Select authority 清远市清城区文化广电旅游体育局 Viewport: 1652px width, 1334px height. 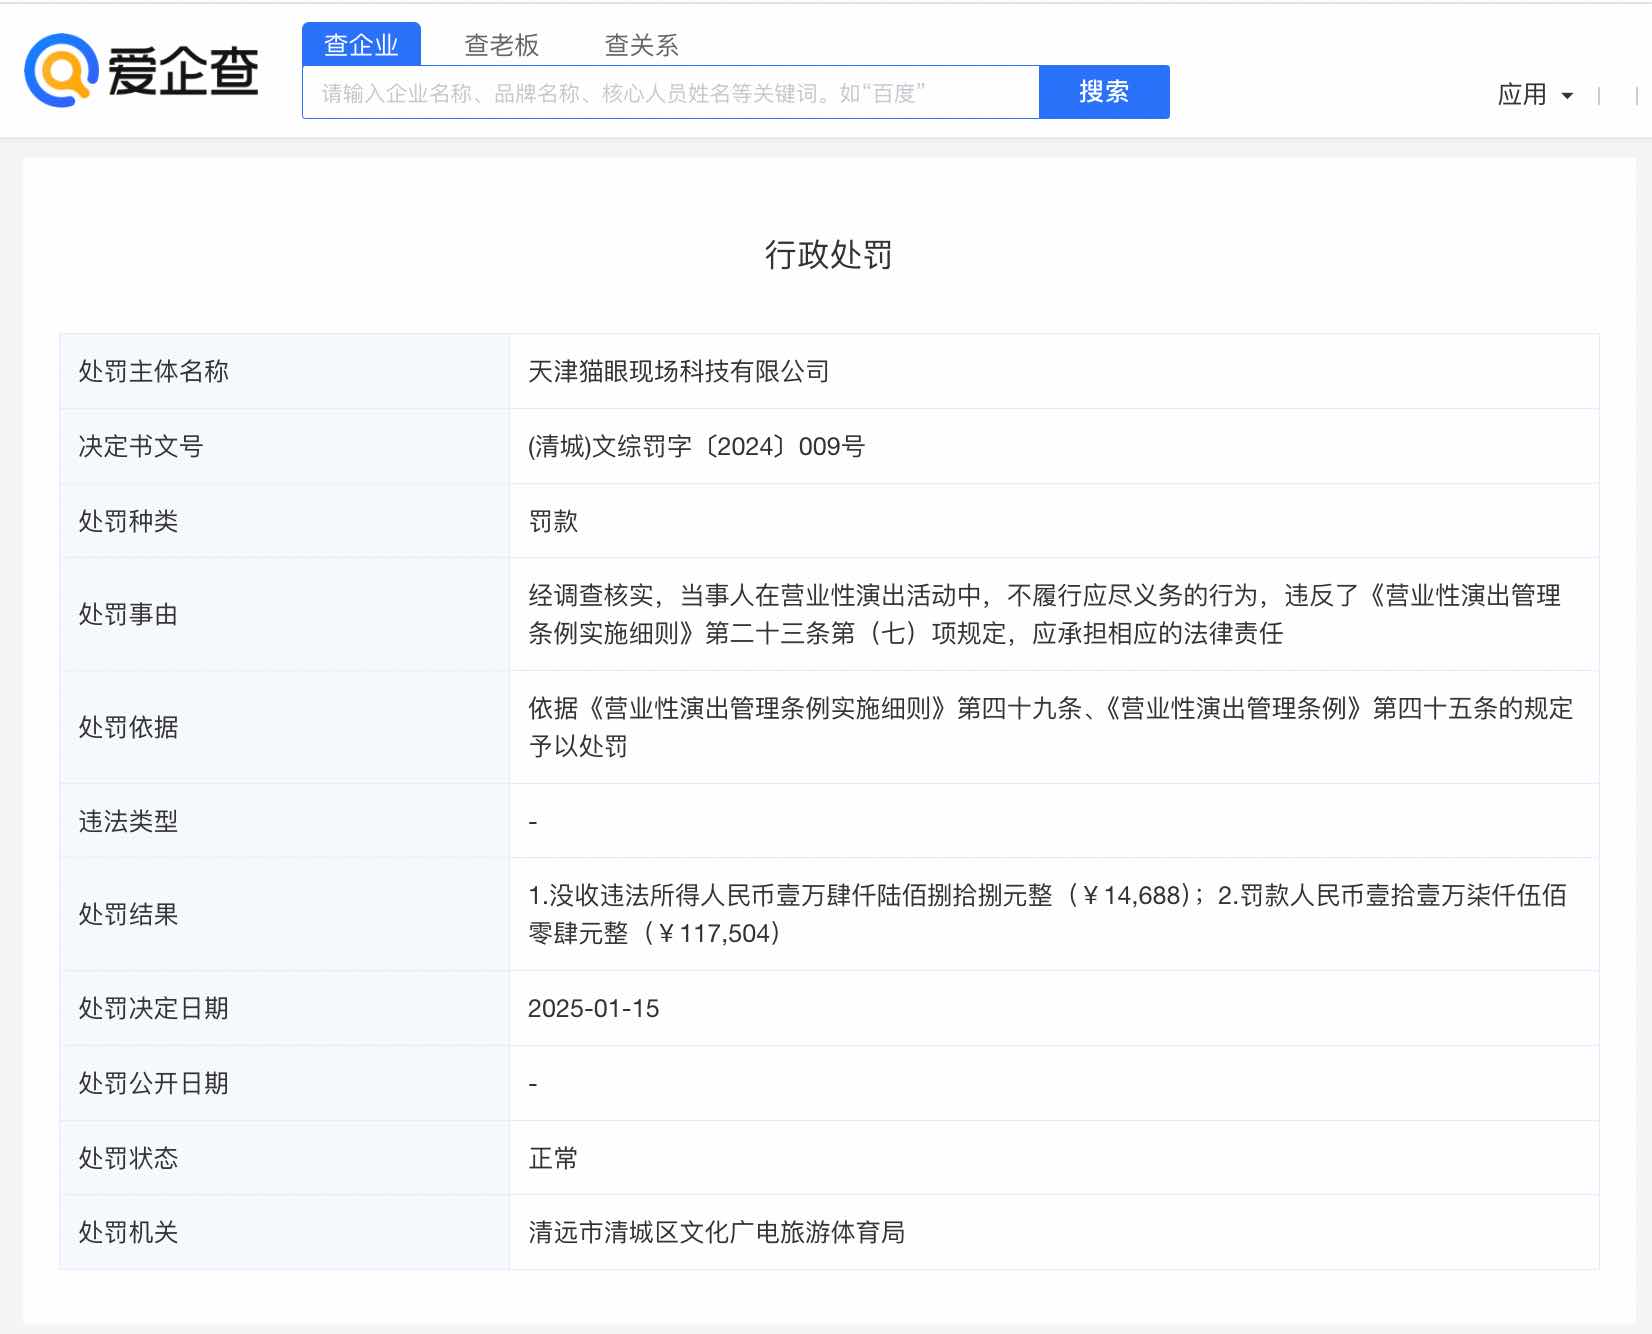[x=716, y=1233]
